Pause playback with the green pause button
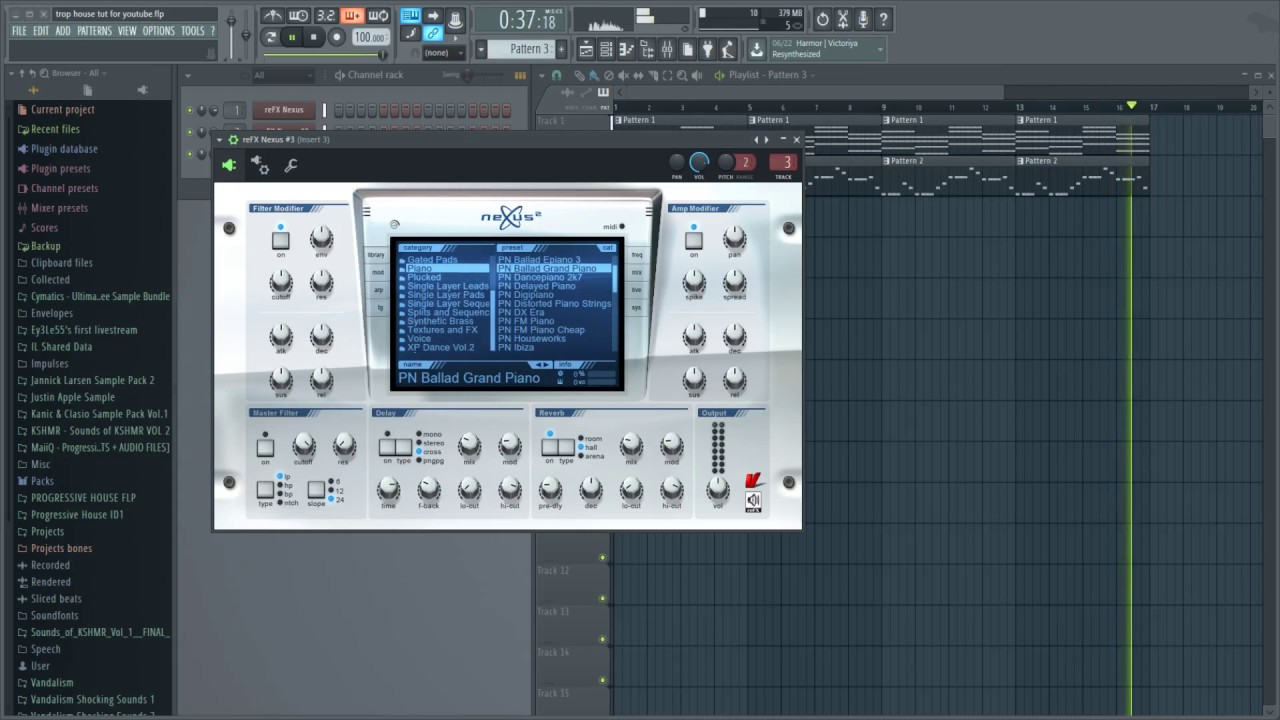The image size is (1280, 720). (292, 37)
